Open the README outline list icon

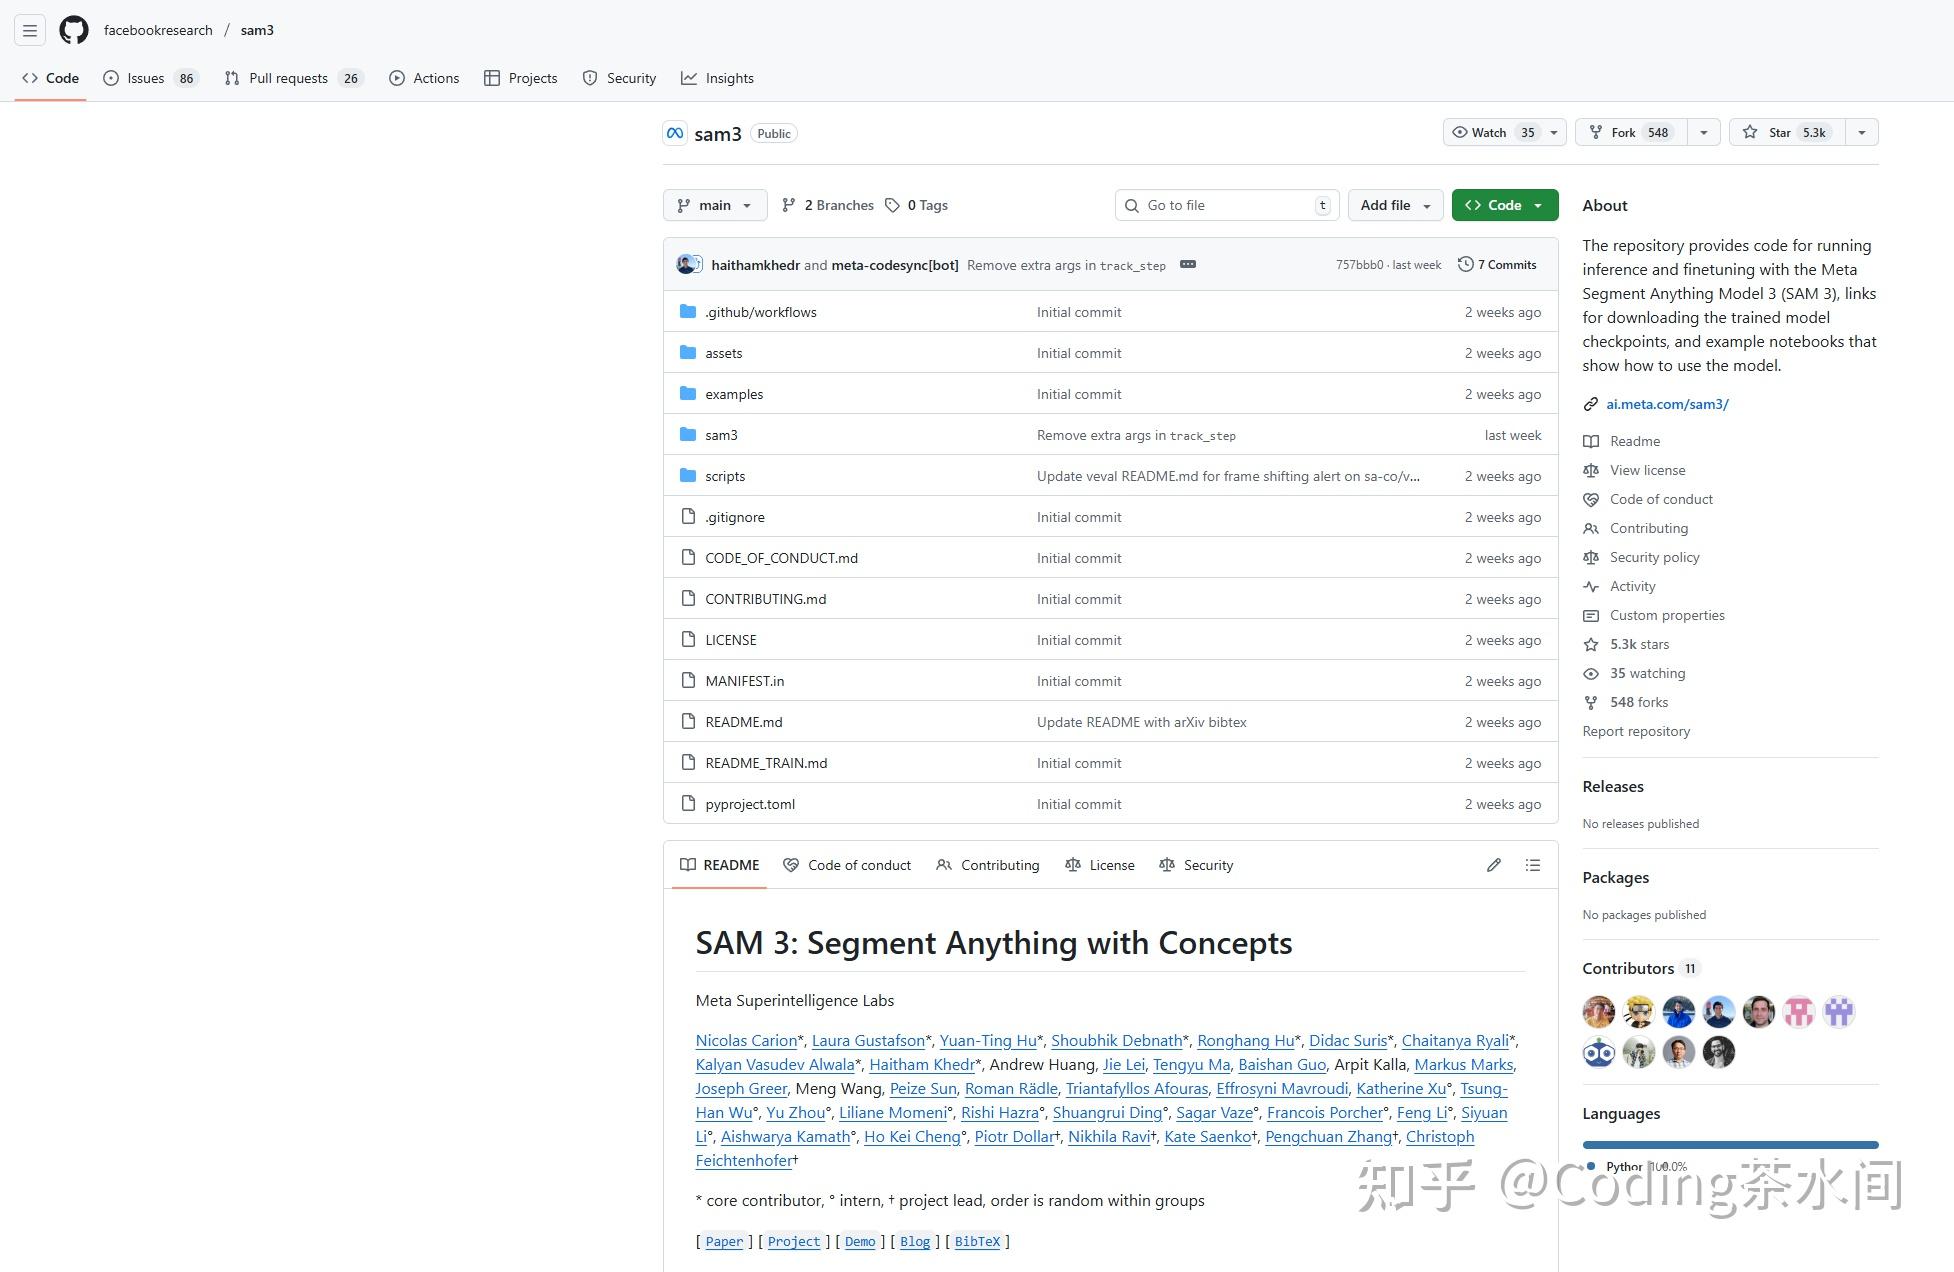click(x=1532, y=865)
